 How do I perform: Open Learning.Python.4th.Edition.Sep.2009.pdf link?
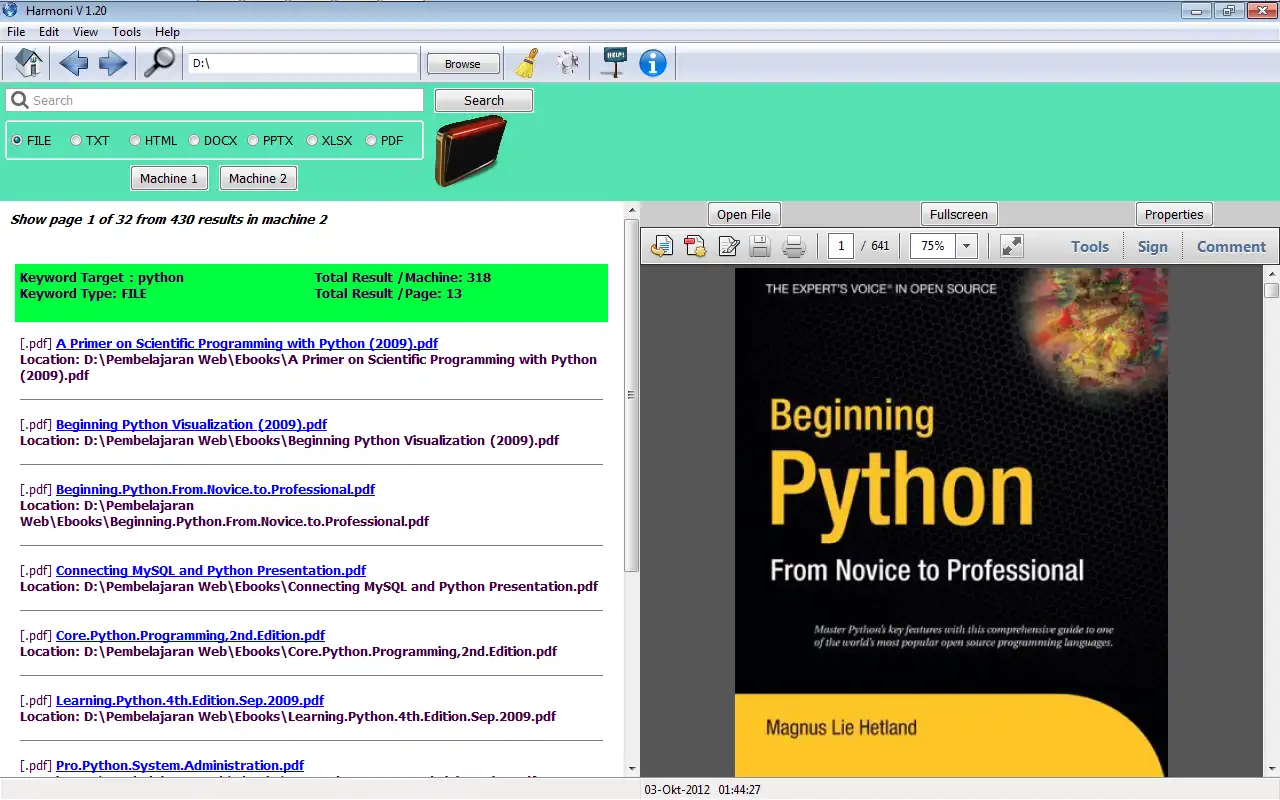click(x=190, y=700)
